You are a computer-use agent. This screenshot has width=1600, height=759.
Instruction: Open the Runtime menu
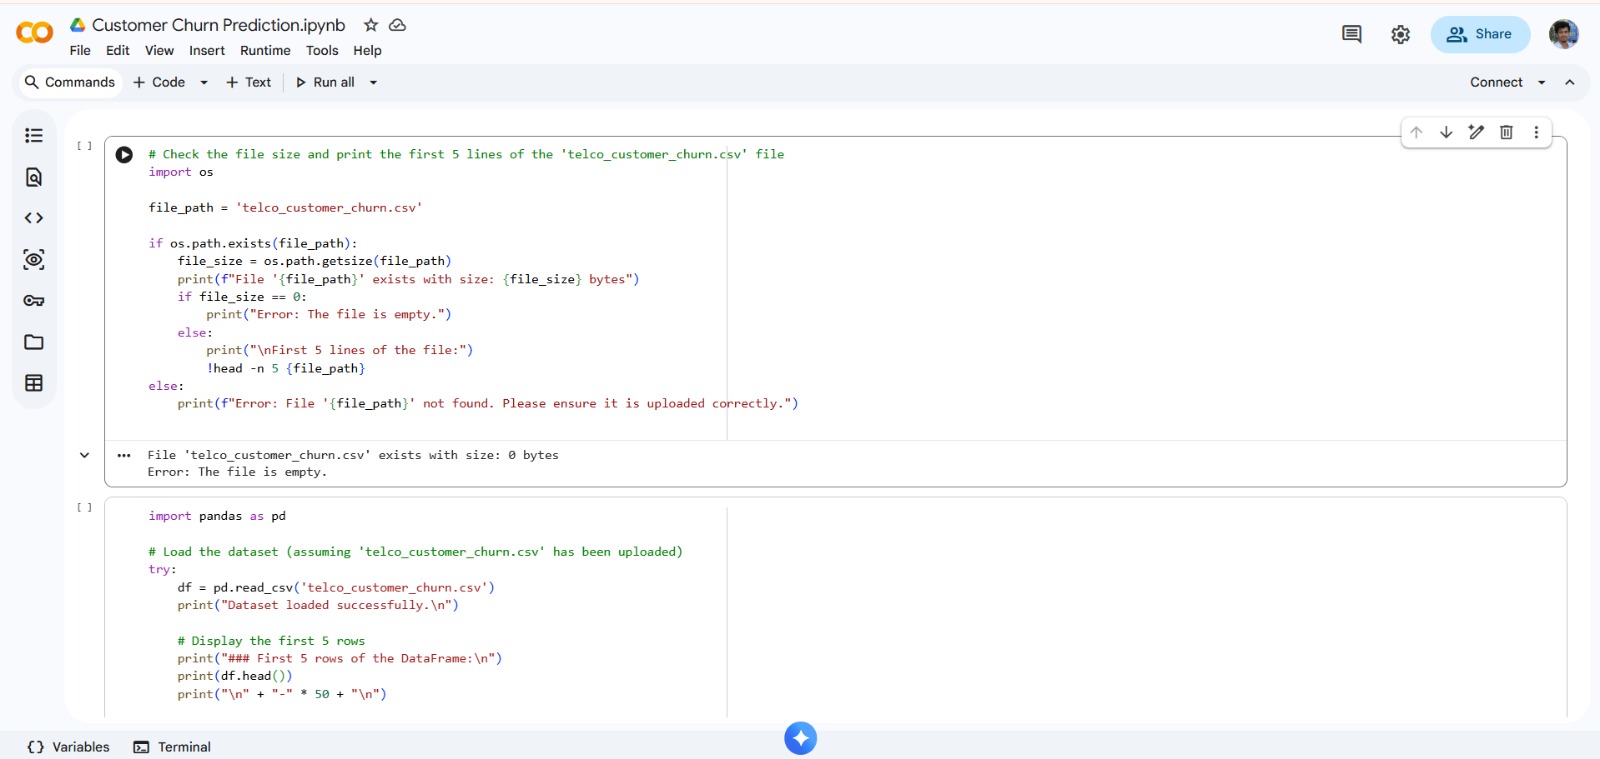[265, 51]
